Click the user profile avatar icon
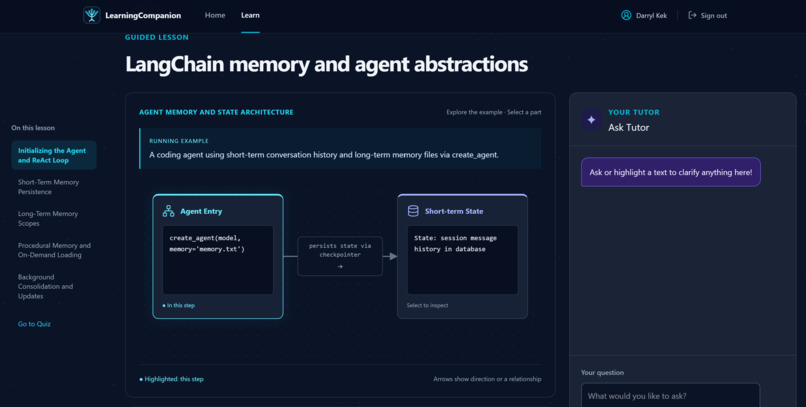Viewport: 806px width, 407px height. [626, 15]
